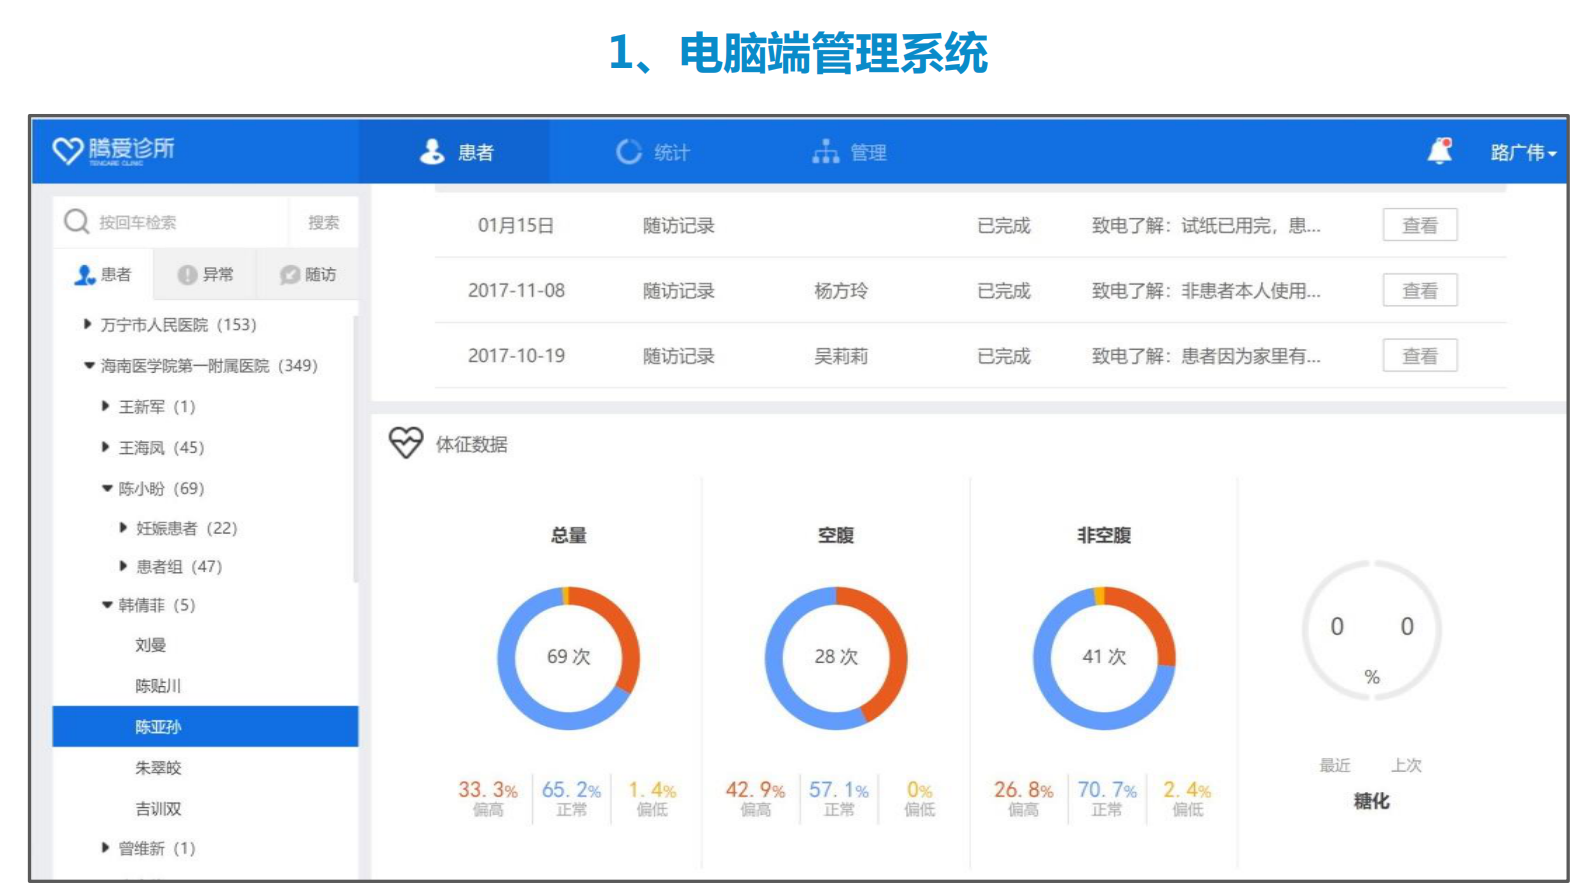
Task: Click the 糖化 percentage gauge
Action: (x=1371, y=631)
